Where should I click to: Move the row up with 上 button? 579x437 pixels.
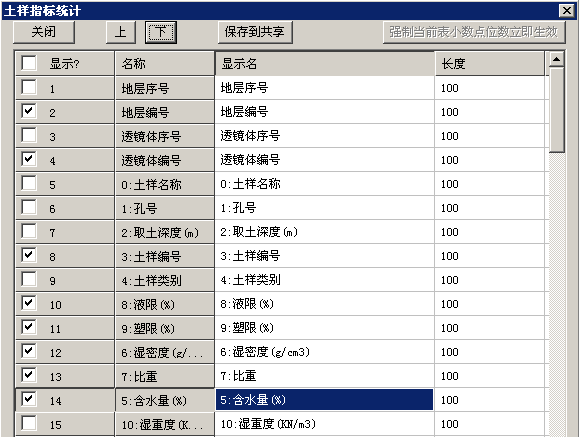[121, 32]
